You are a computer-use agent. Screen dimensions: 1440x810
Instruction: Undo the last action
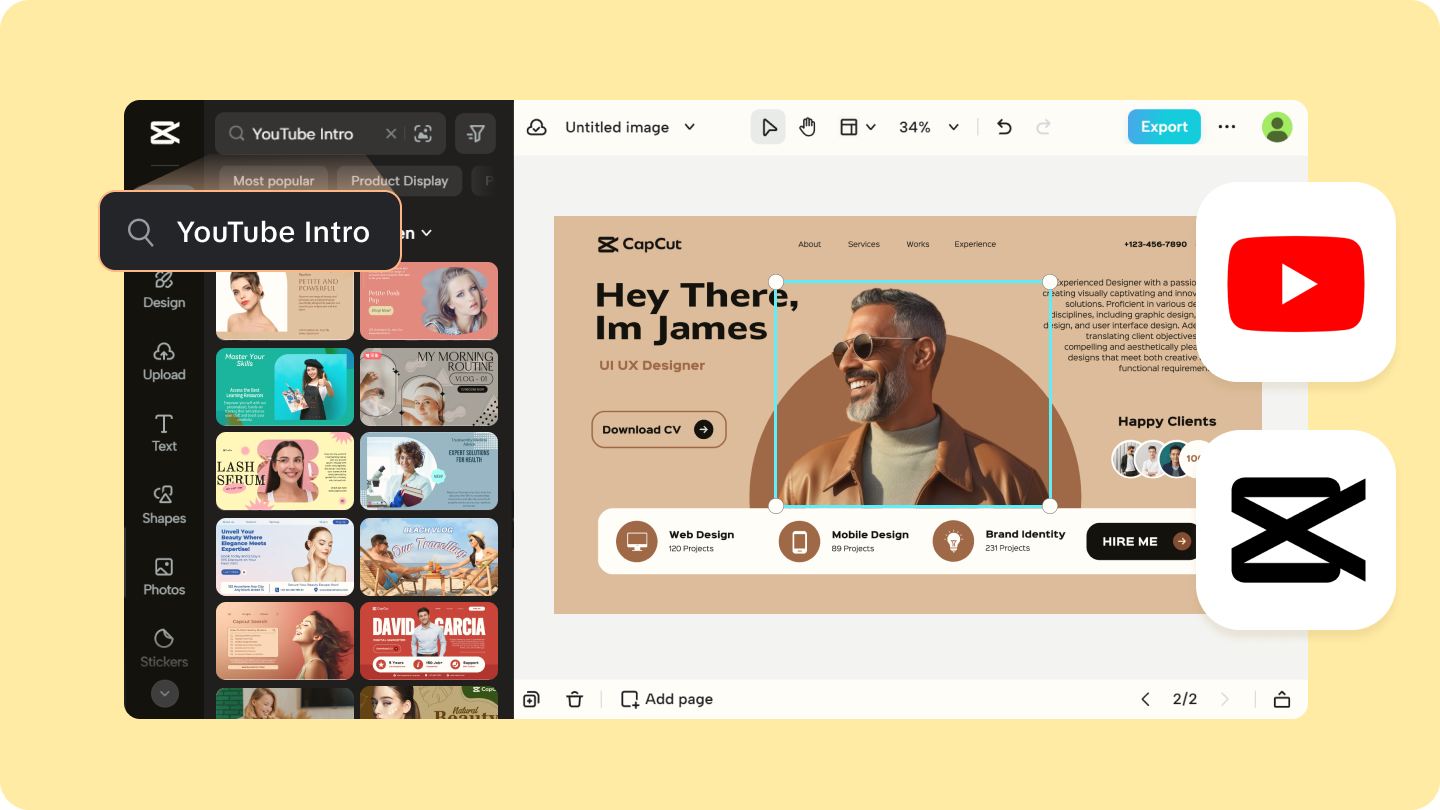(x=1005, y=127)
